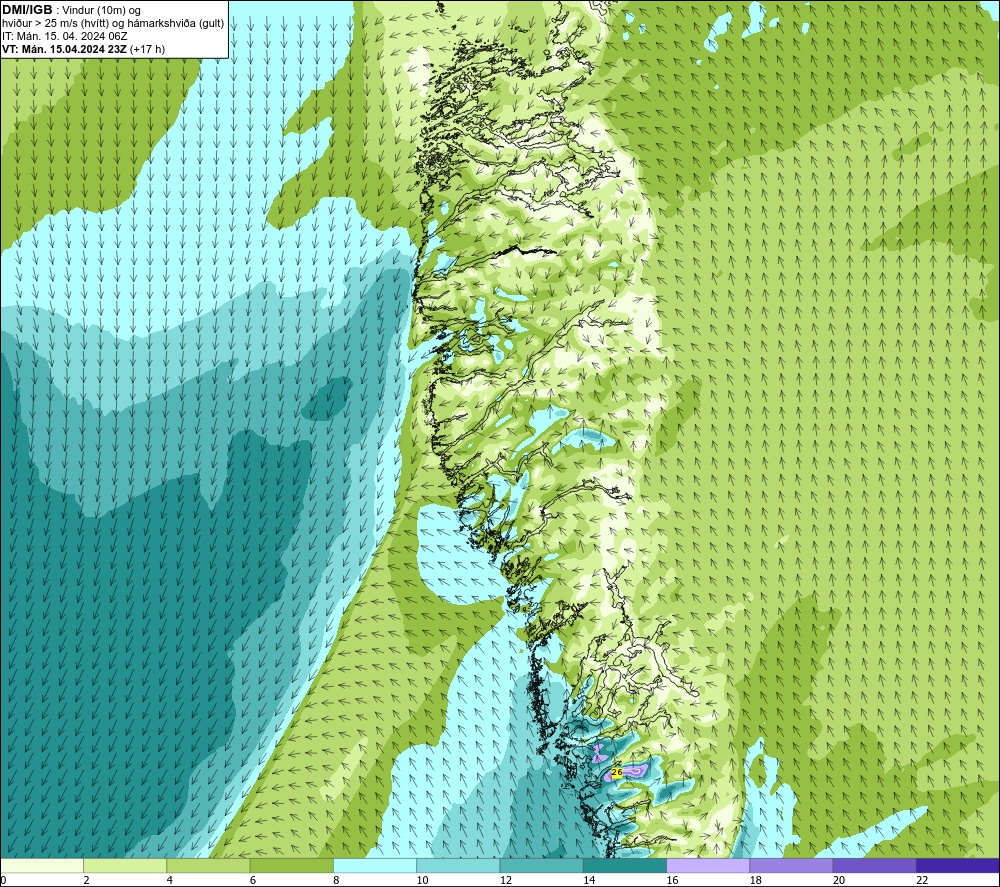Select the light green 2–4 m/s legend swatch
Screen dimensions: 1000x887
click(125, 865)
